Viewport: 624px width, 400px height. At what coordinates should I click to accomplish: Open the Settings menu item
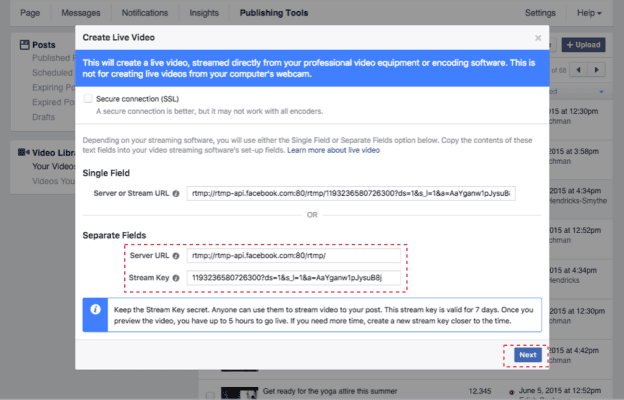click(x=540, y=13)
